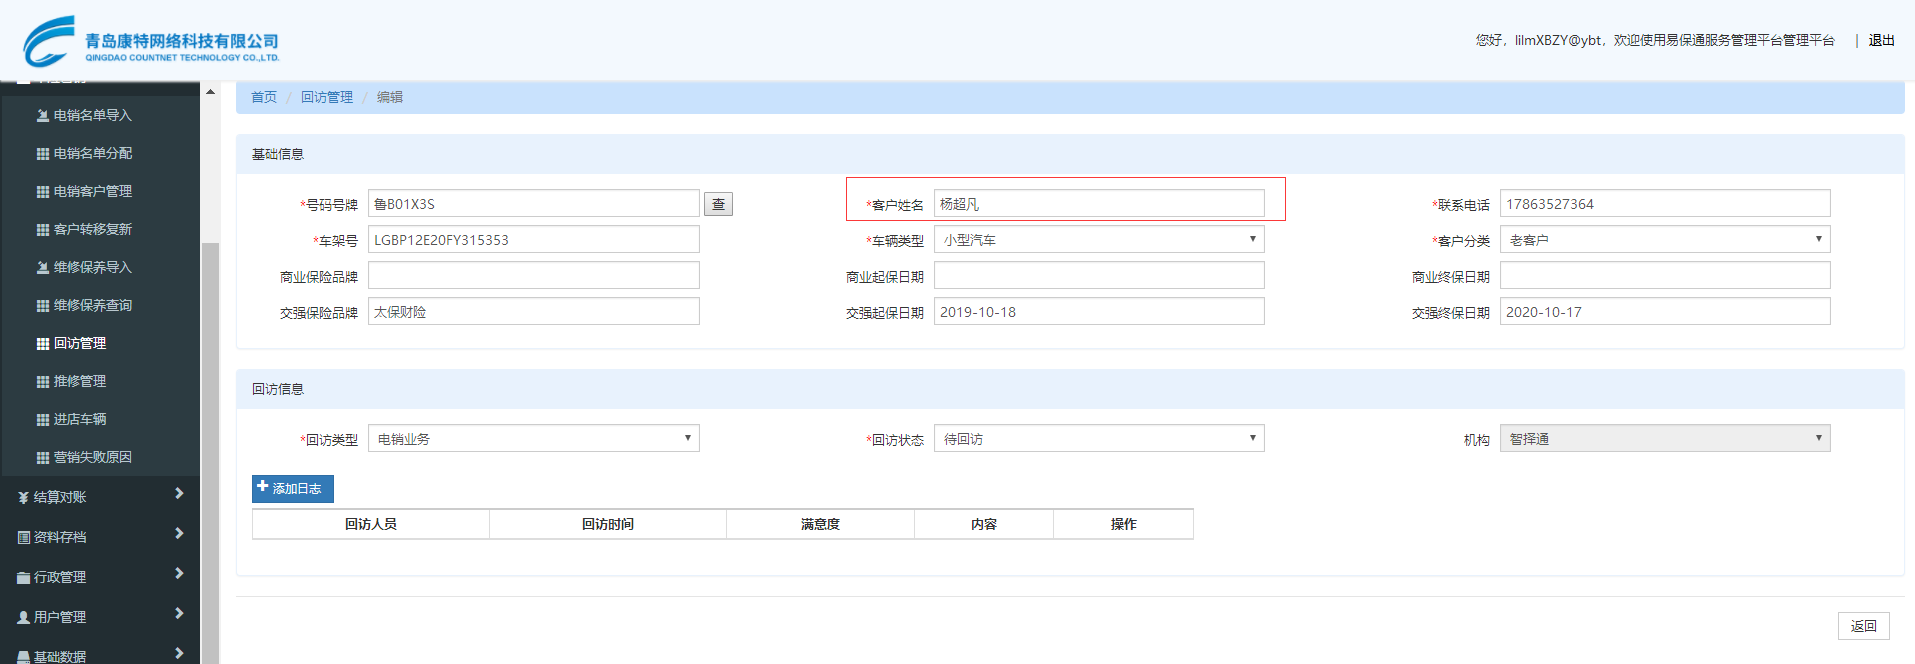Open the 回访类型 dropdown
The height and width of the screenshot is (664, 1915).
pyautogui.click(x=533, y=438)
